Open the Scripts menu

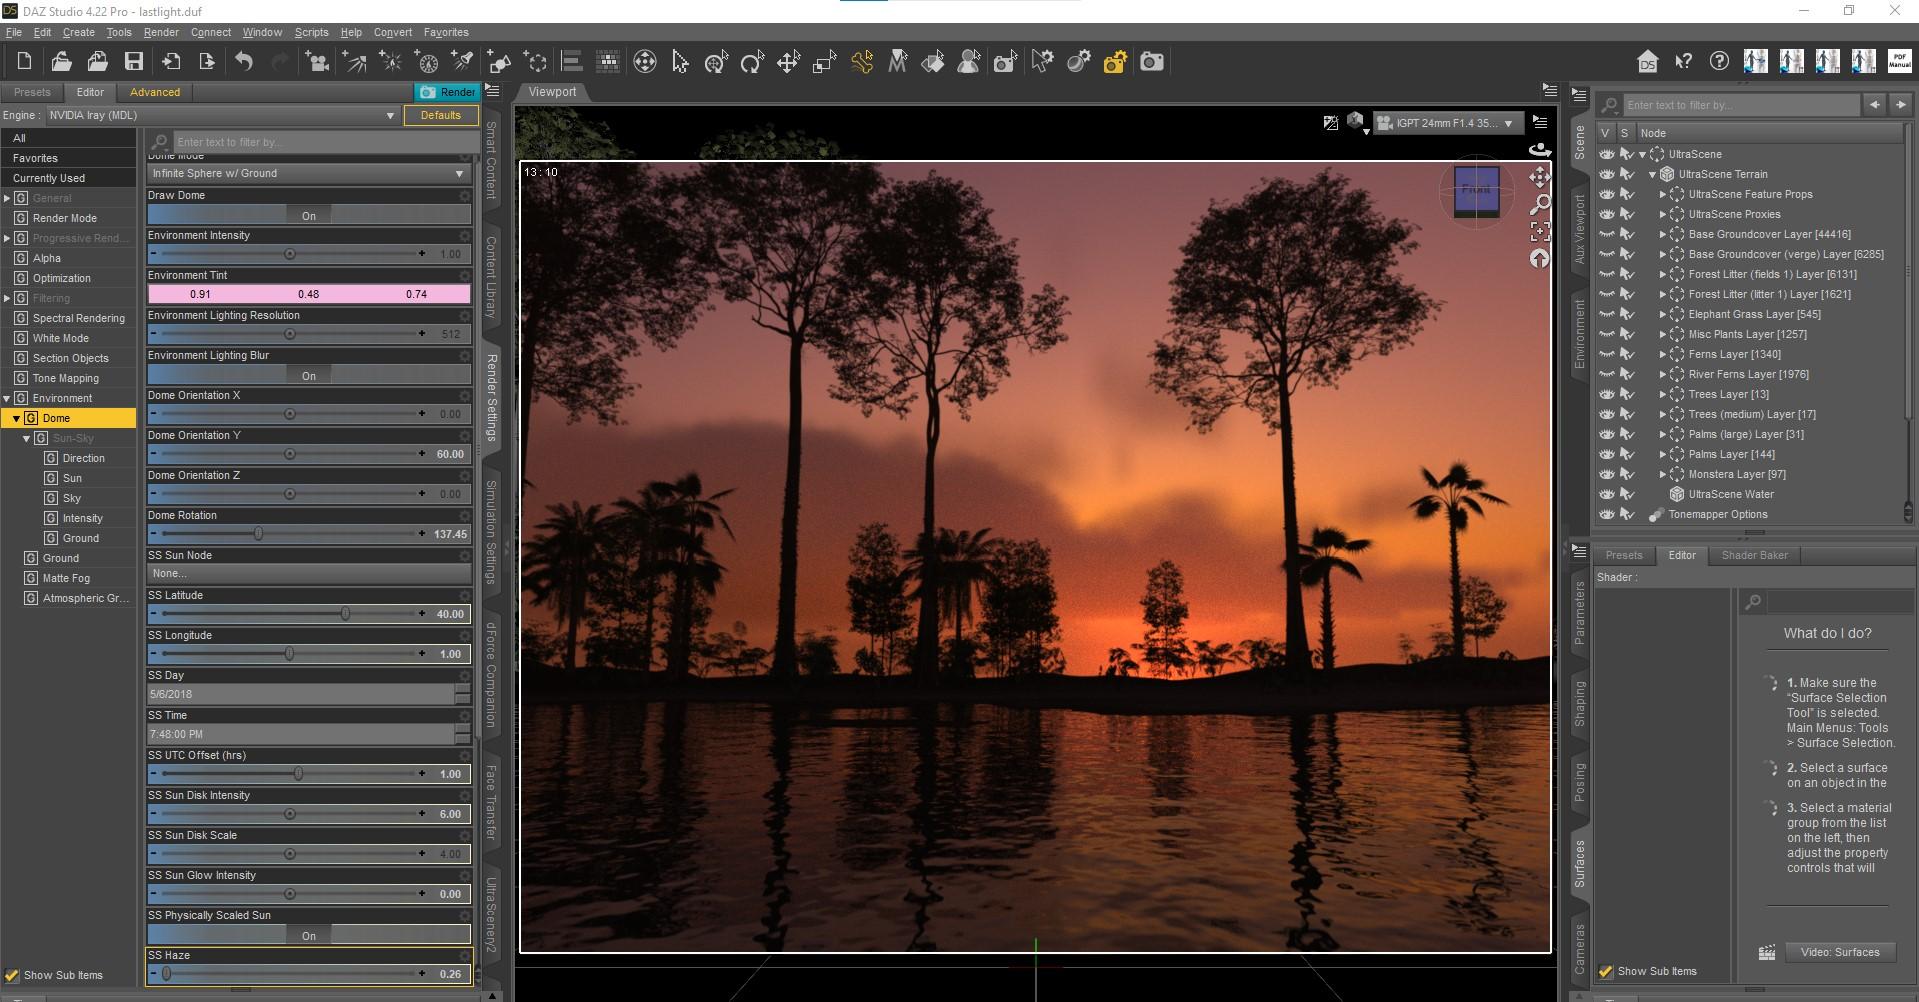point(311,32)
